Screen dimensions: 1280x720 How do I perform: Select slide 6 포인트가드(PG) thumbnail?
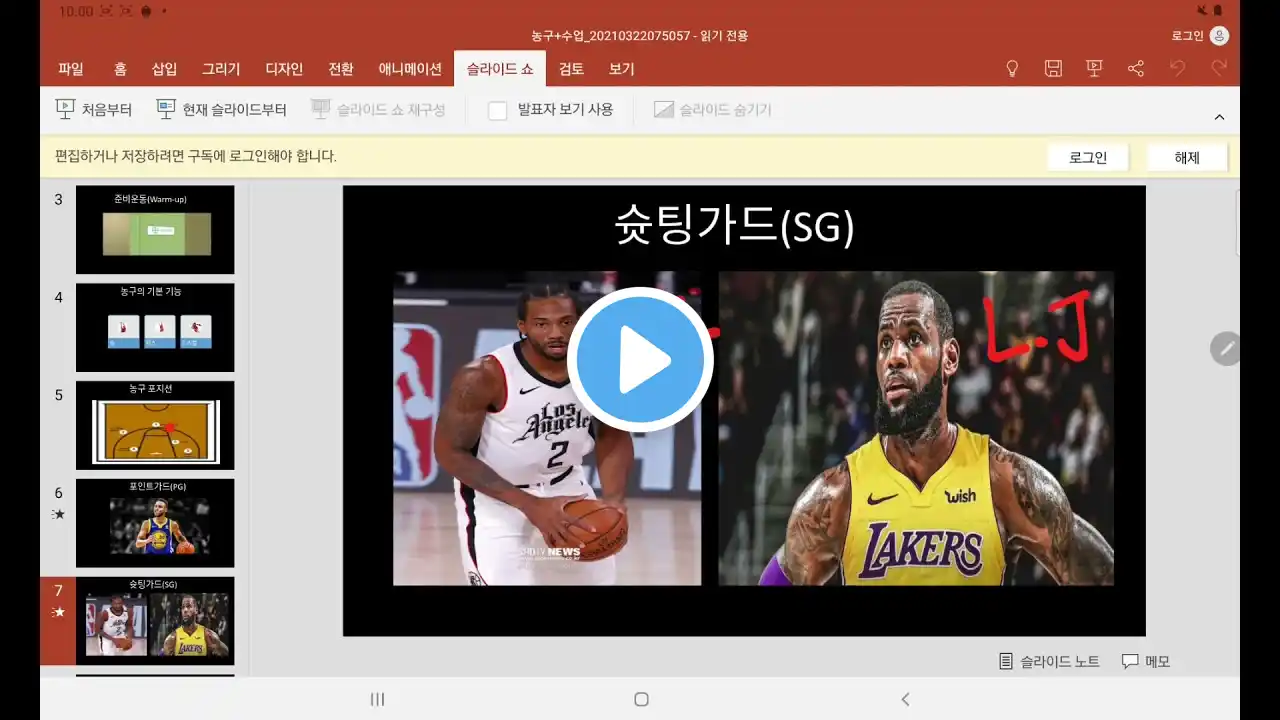[x=155, y=523]
